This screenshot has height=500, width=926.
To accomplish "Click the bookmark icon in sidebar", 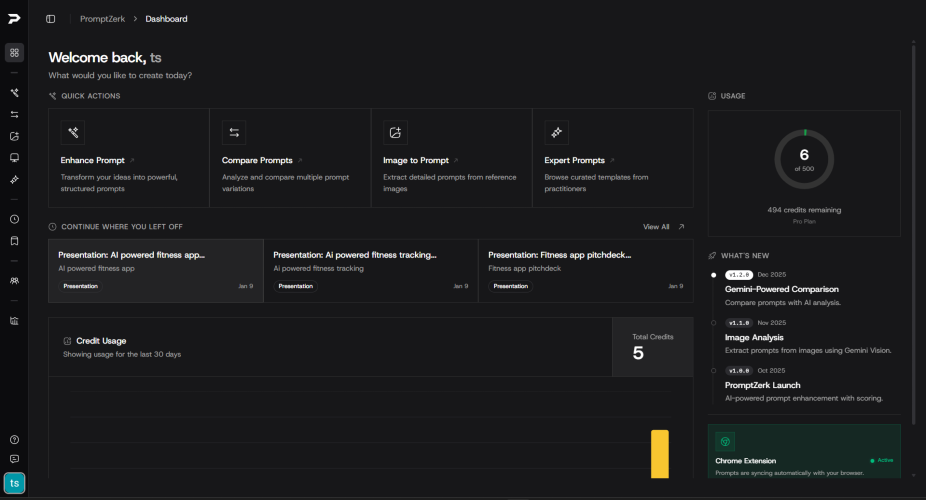I will click(x=14, y=240).
